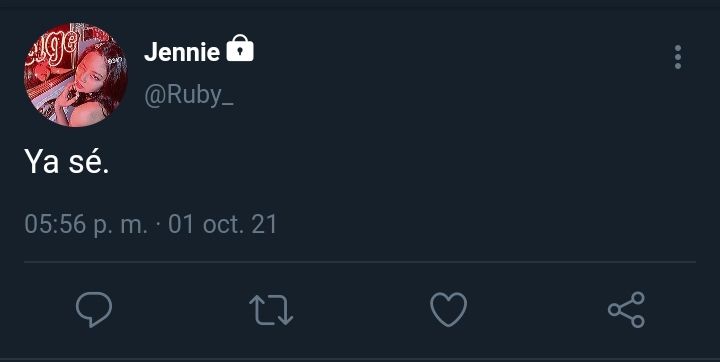Open the @Ruby_ handle profile link
The height and width of the screenshot is (362, 720).
coord(189,96)
